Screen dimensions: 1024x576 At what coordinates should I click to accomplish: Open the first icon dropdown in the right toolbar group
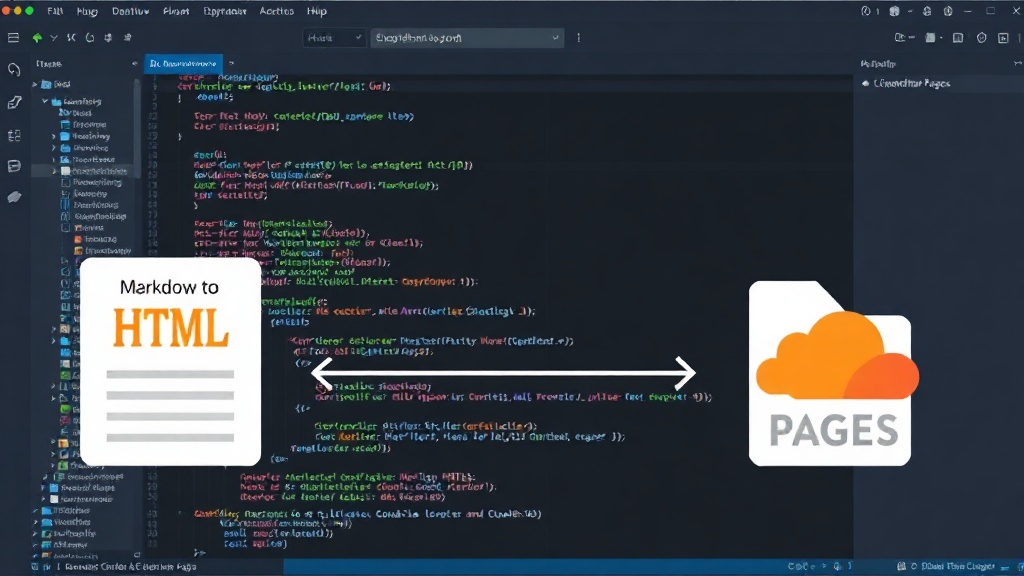click(x=904, y=38)
